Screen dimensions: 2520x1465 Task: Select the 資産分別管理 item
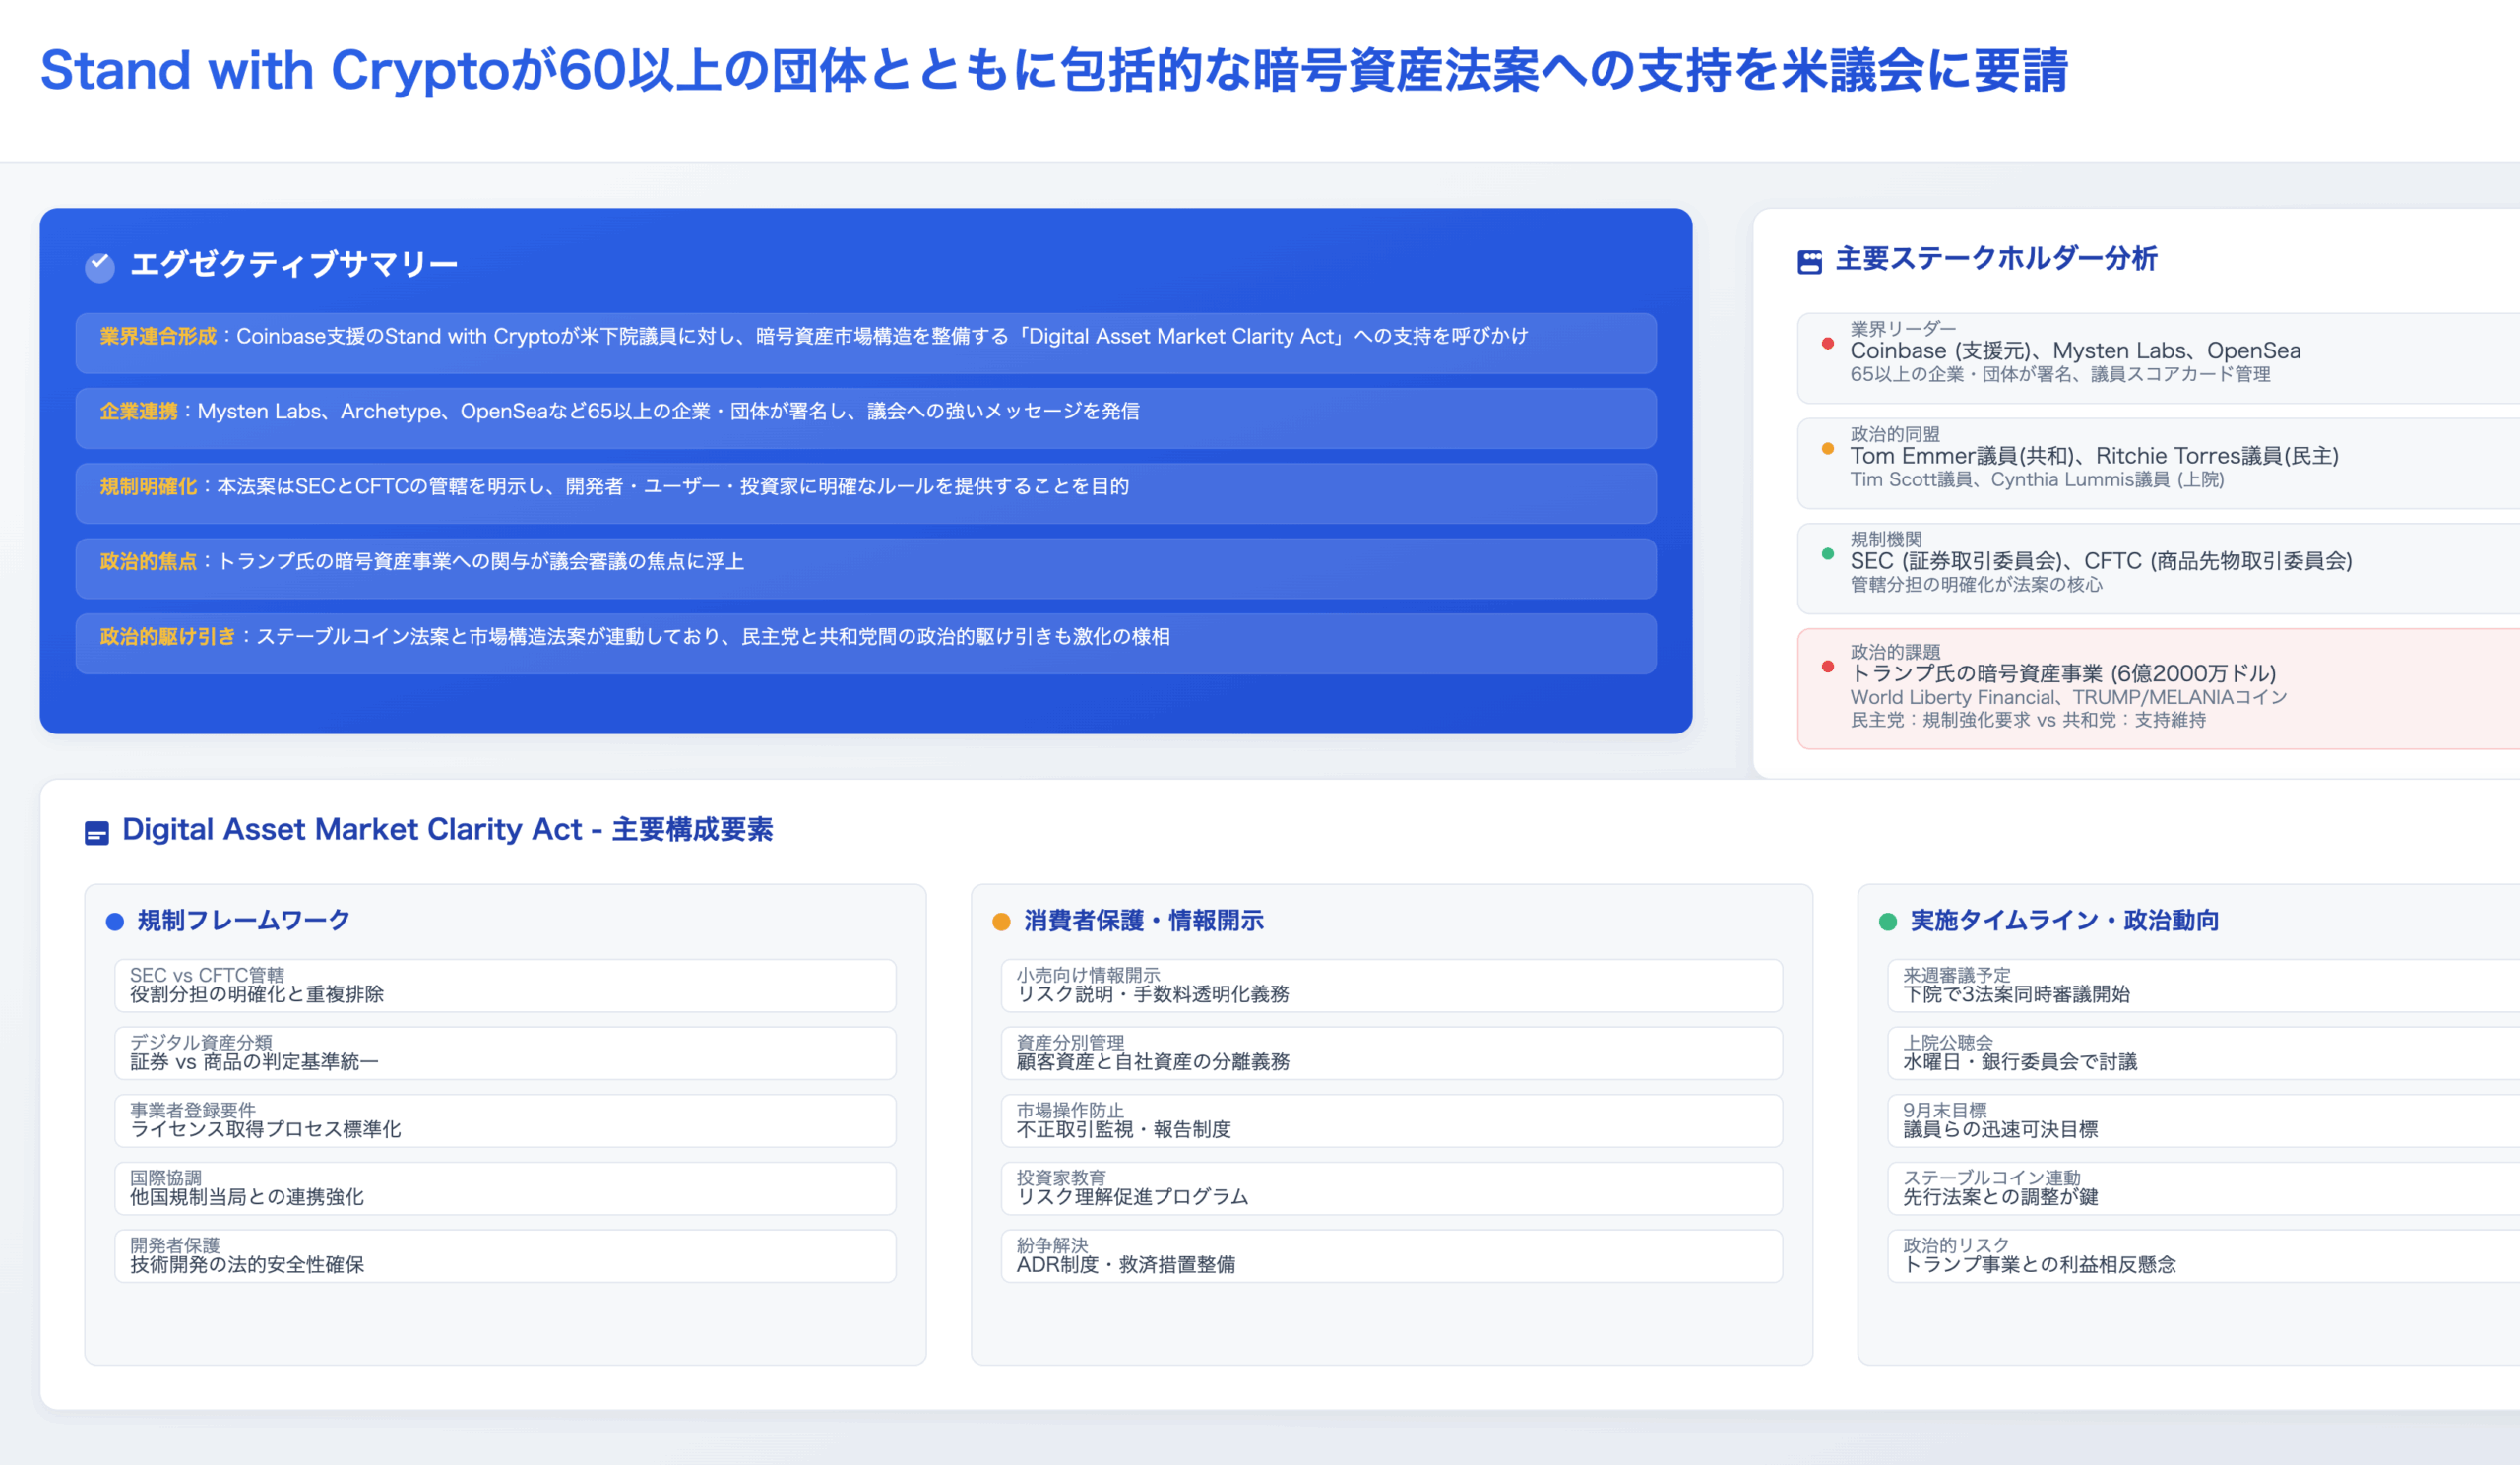[x=1392, y=1053]
